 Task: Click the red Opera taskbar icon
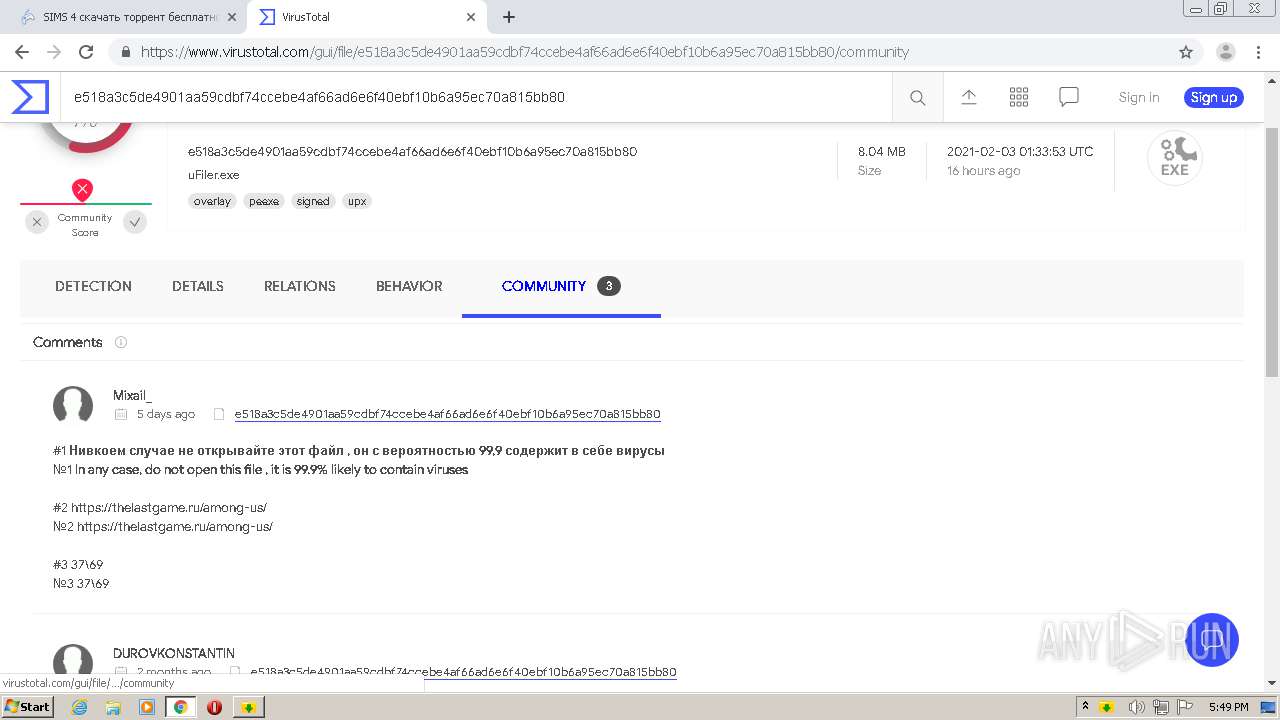(x=214, y=707)
